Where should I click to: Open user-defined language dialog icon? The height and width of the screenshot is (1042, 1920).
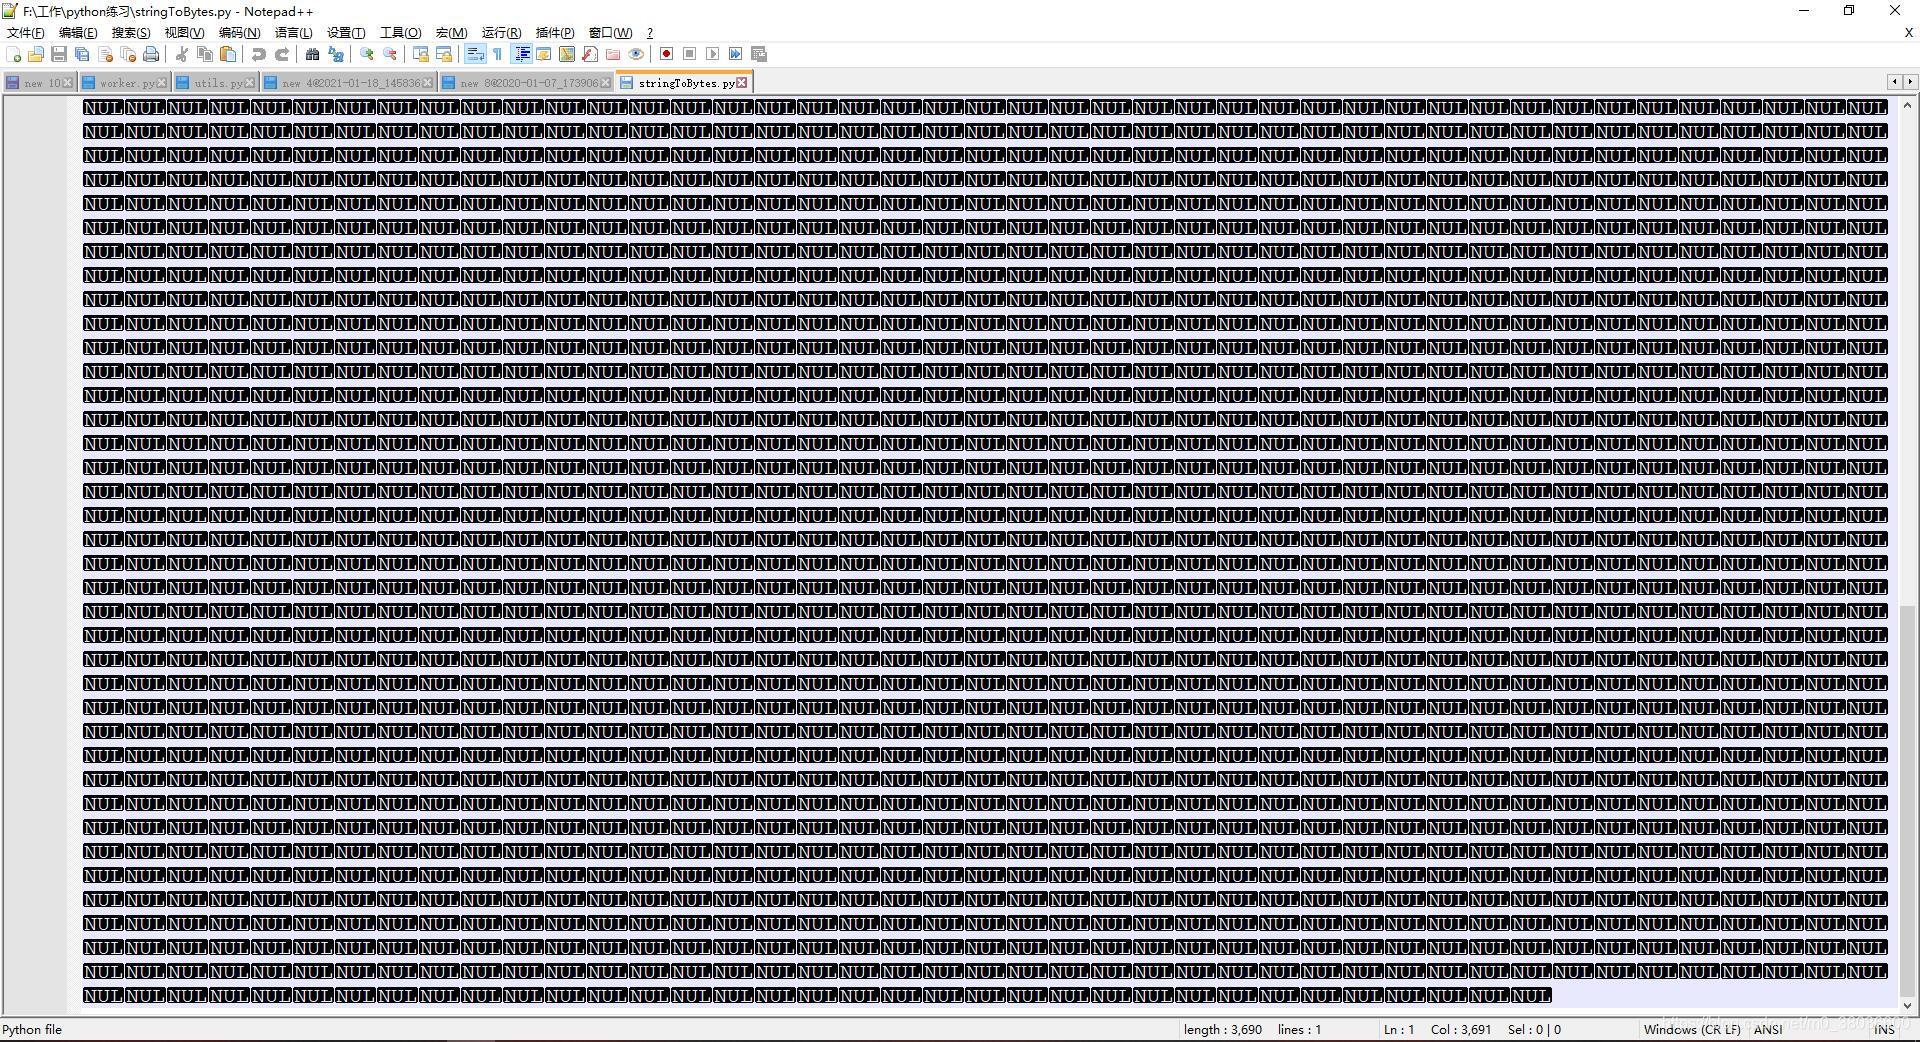[544, 54]
